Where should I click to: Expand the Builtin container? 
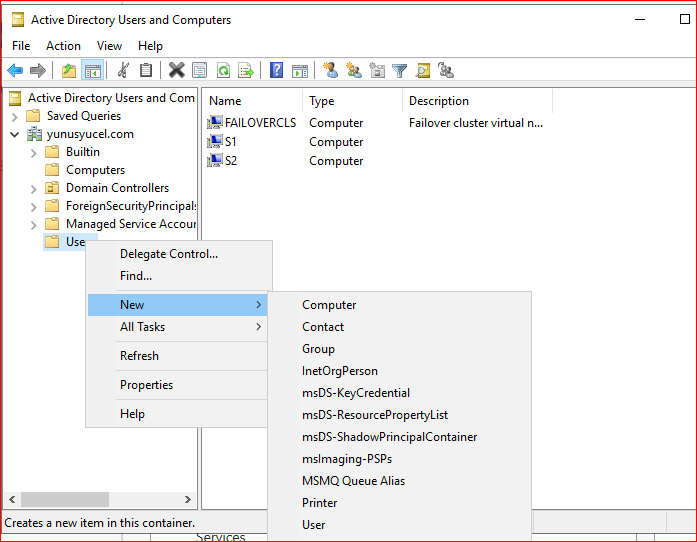pyautogui.click(x=33, y=153)
